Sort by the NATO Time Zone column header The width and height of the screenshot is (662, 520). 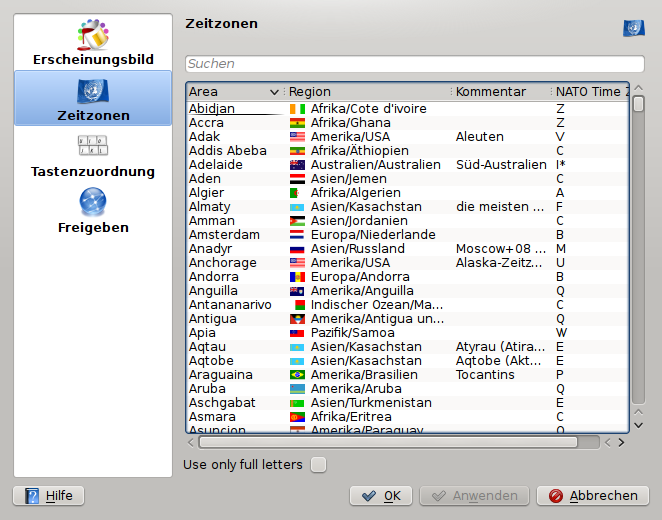coord(590,92)
